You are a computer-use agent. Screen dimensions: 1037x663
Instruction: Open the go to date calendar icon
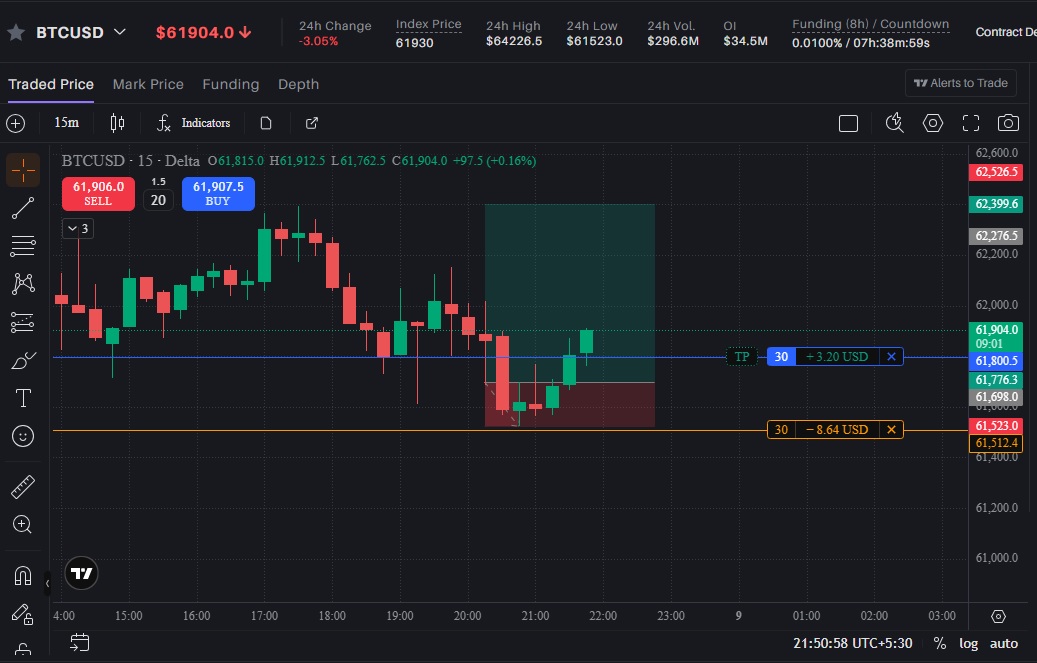click(x=79, y=642)
